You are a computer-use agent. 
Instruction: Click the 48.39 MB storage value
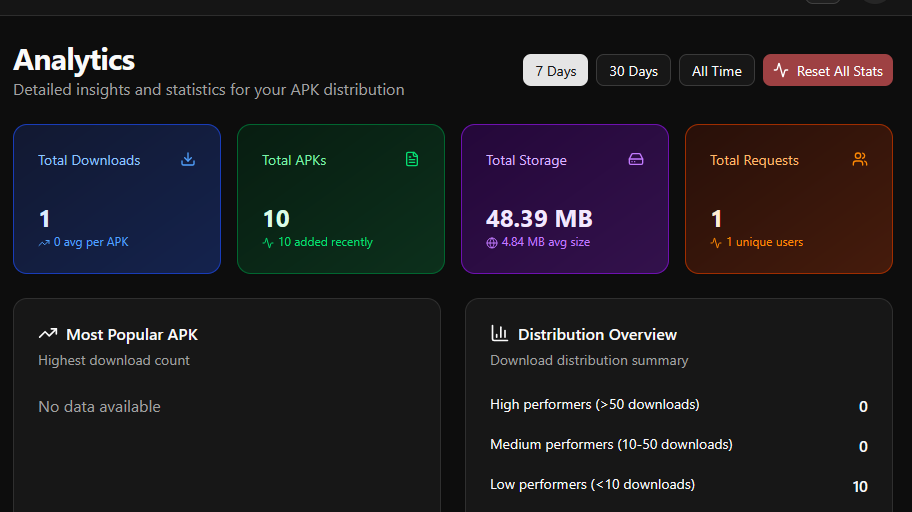(539, 219)
